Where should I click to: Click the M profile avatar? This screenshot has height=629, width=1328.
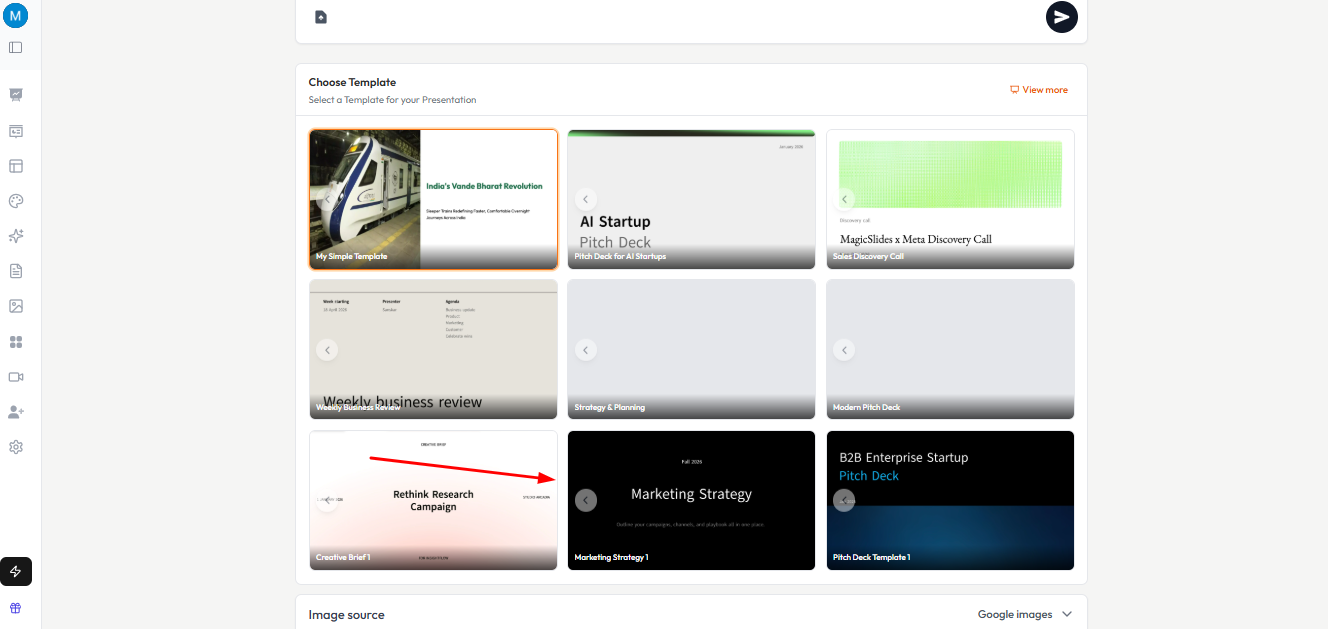[16, 15]
